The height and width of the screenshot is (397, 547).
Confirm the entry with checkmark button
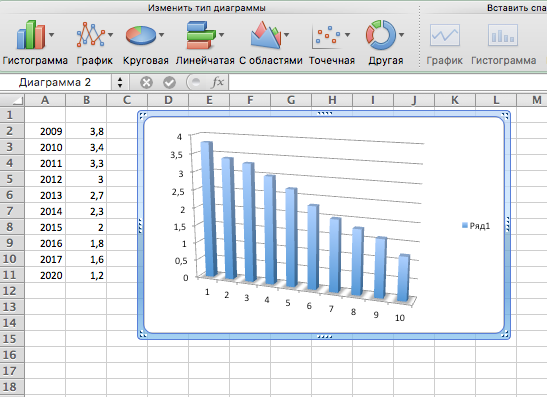(x=169, y=83)
